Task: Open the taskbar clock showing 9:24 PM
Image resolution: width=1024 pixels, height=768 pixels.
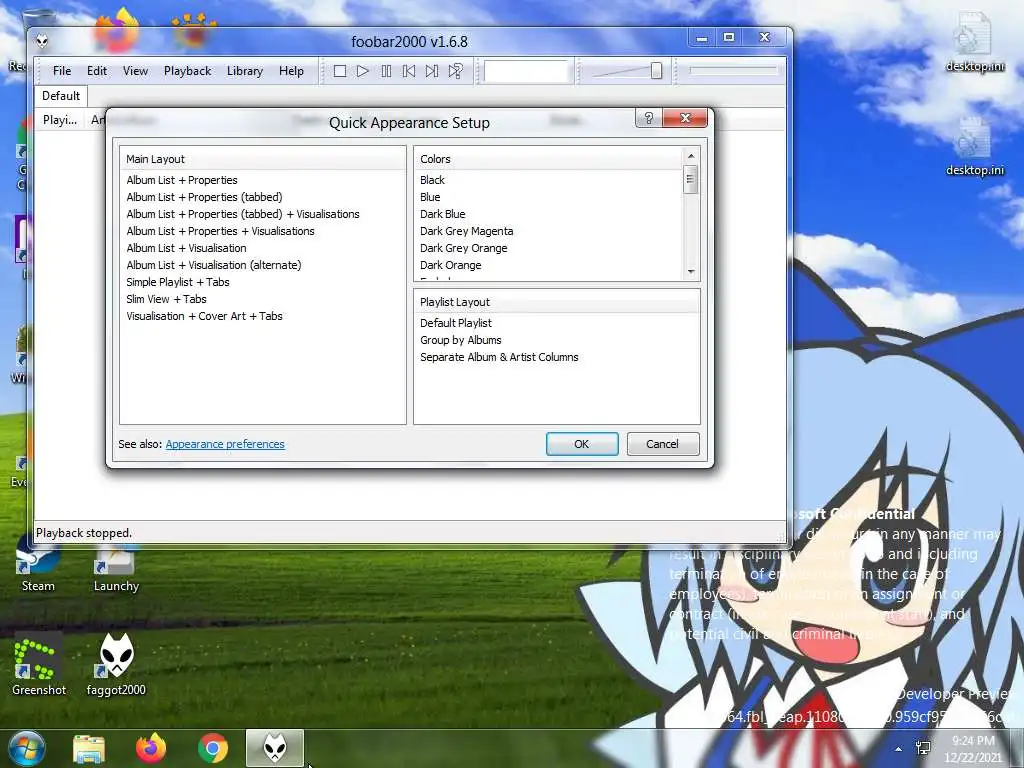Action: (x=973, y=749)
